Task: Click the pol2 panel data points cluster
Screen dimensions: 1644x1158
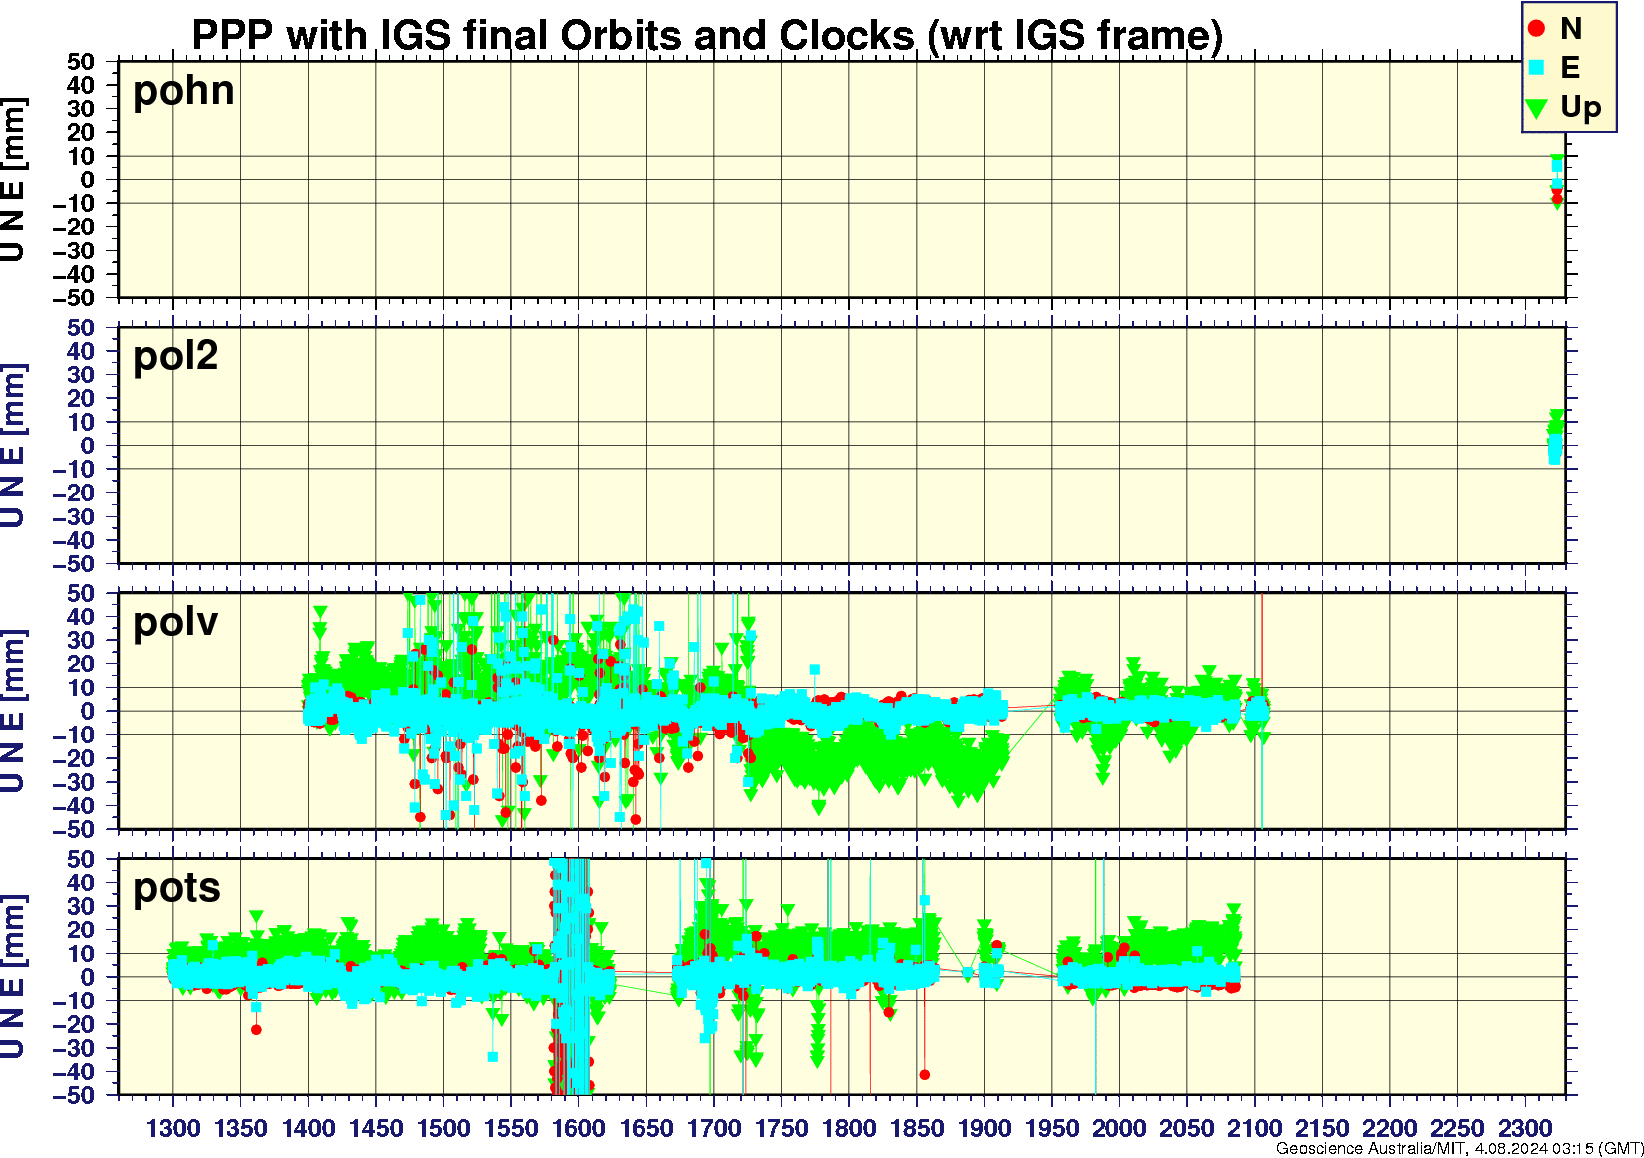Action: [1555, 437]
